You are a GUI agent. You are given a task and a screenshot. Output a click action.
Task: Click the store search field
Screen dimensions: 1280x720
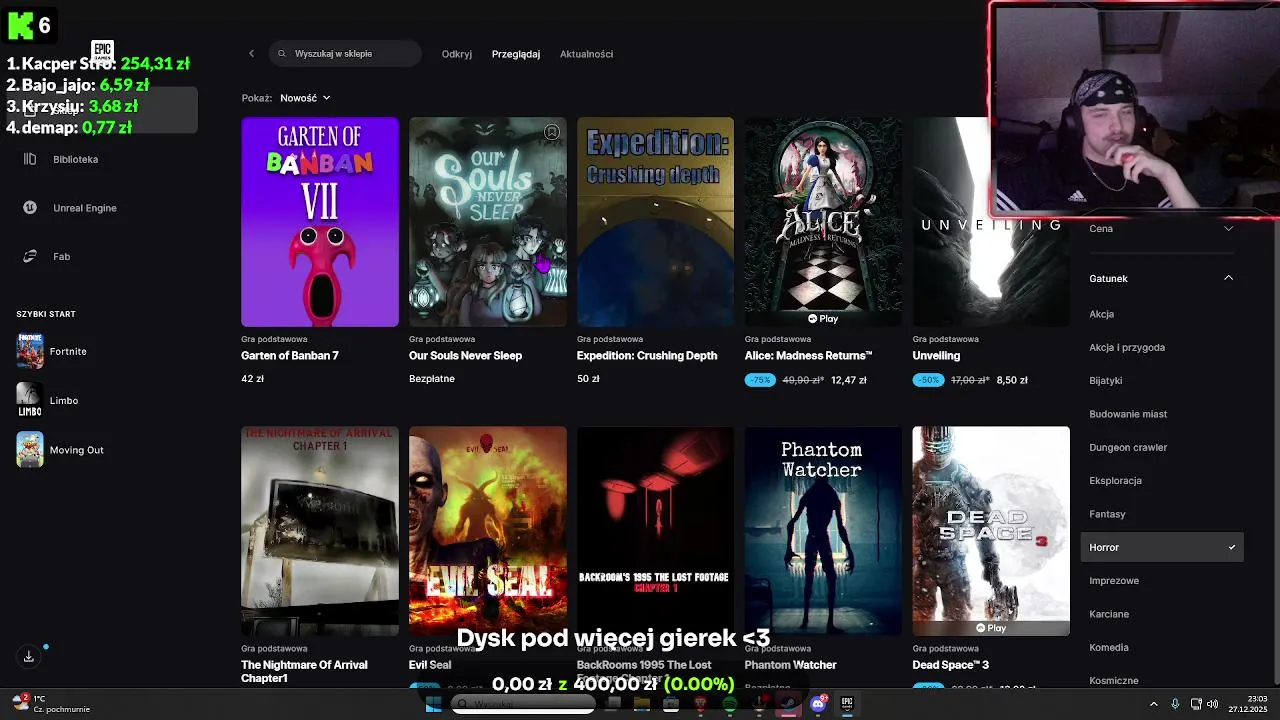345,54
